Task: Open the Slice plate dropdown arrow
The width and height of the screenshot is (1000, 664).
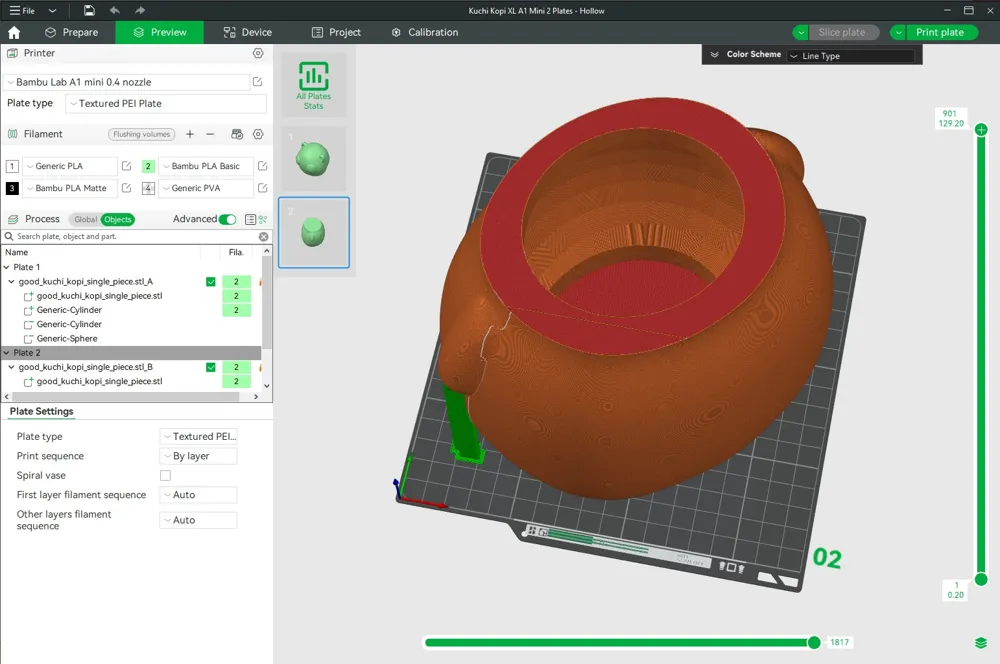Action: point(800,33)
